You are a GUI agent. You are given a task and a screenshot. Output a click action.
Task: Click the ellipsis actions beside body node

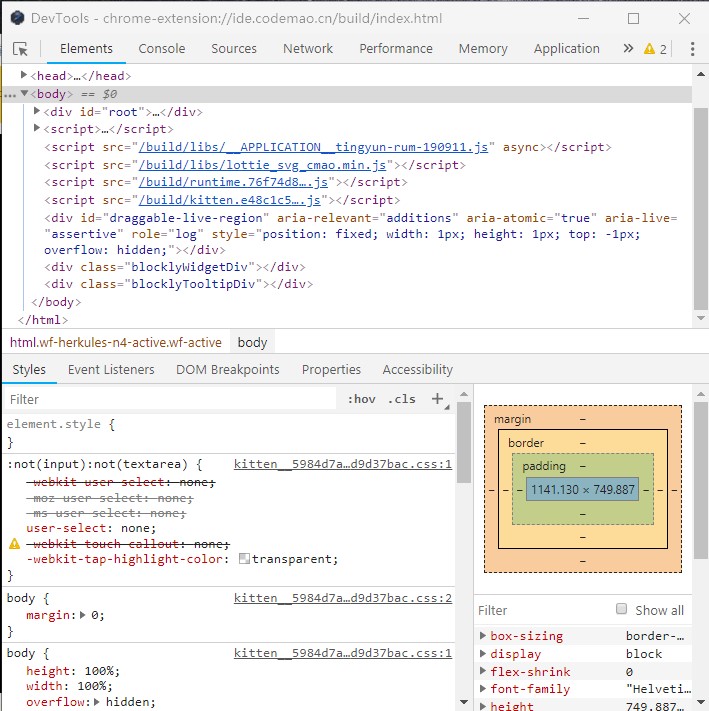pyautogui.click(x=10, y=95)
